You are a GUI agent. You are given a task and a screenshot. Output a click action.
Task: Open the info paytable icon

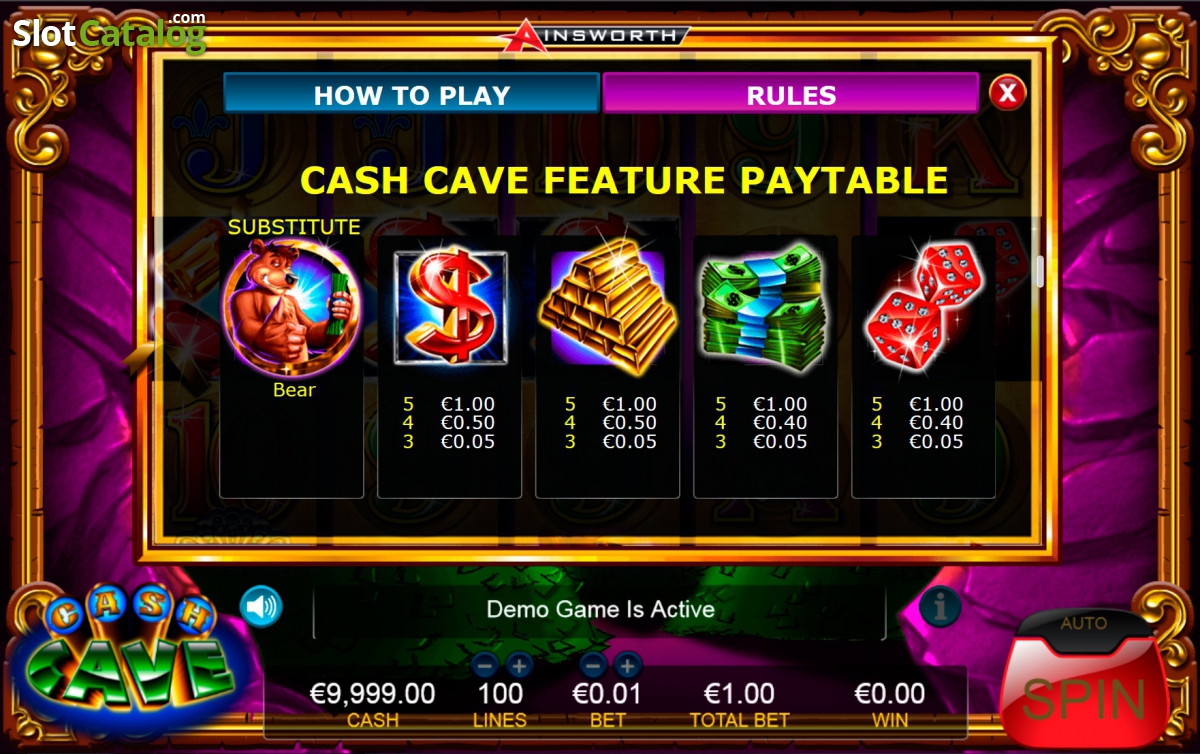(940, 606)
